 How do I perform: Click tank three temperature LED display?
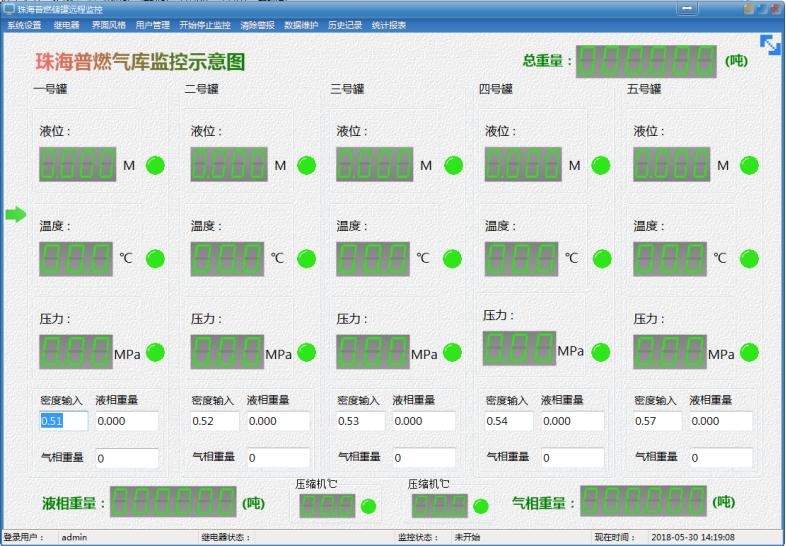pyautogui.click(x=373, y=259)
